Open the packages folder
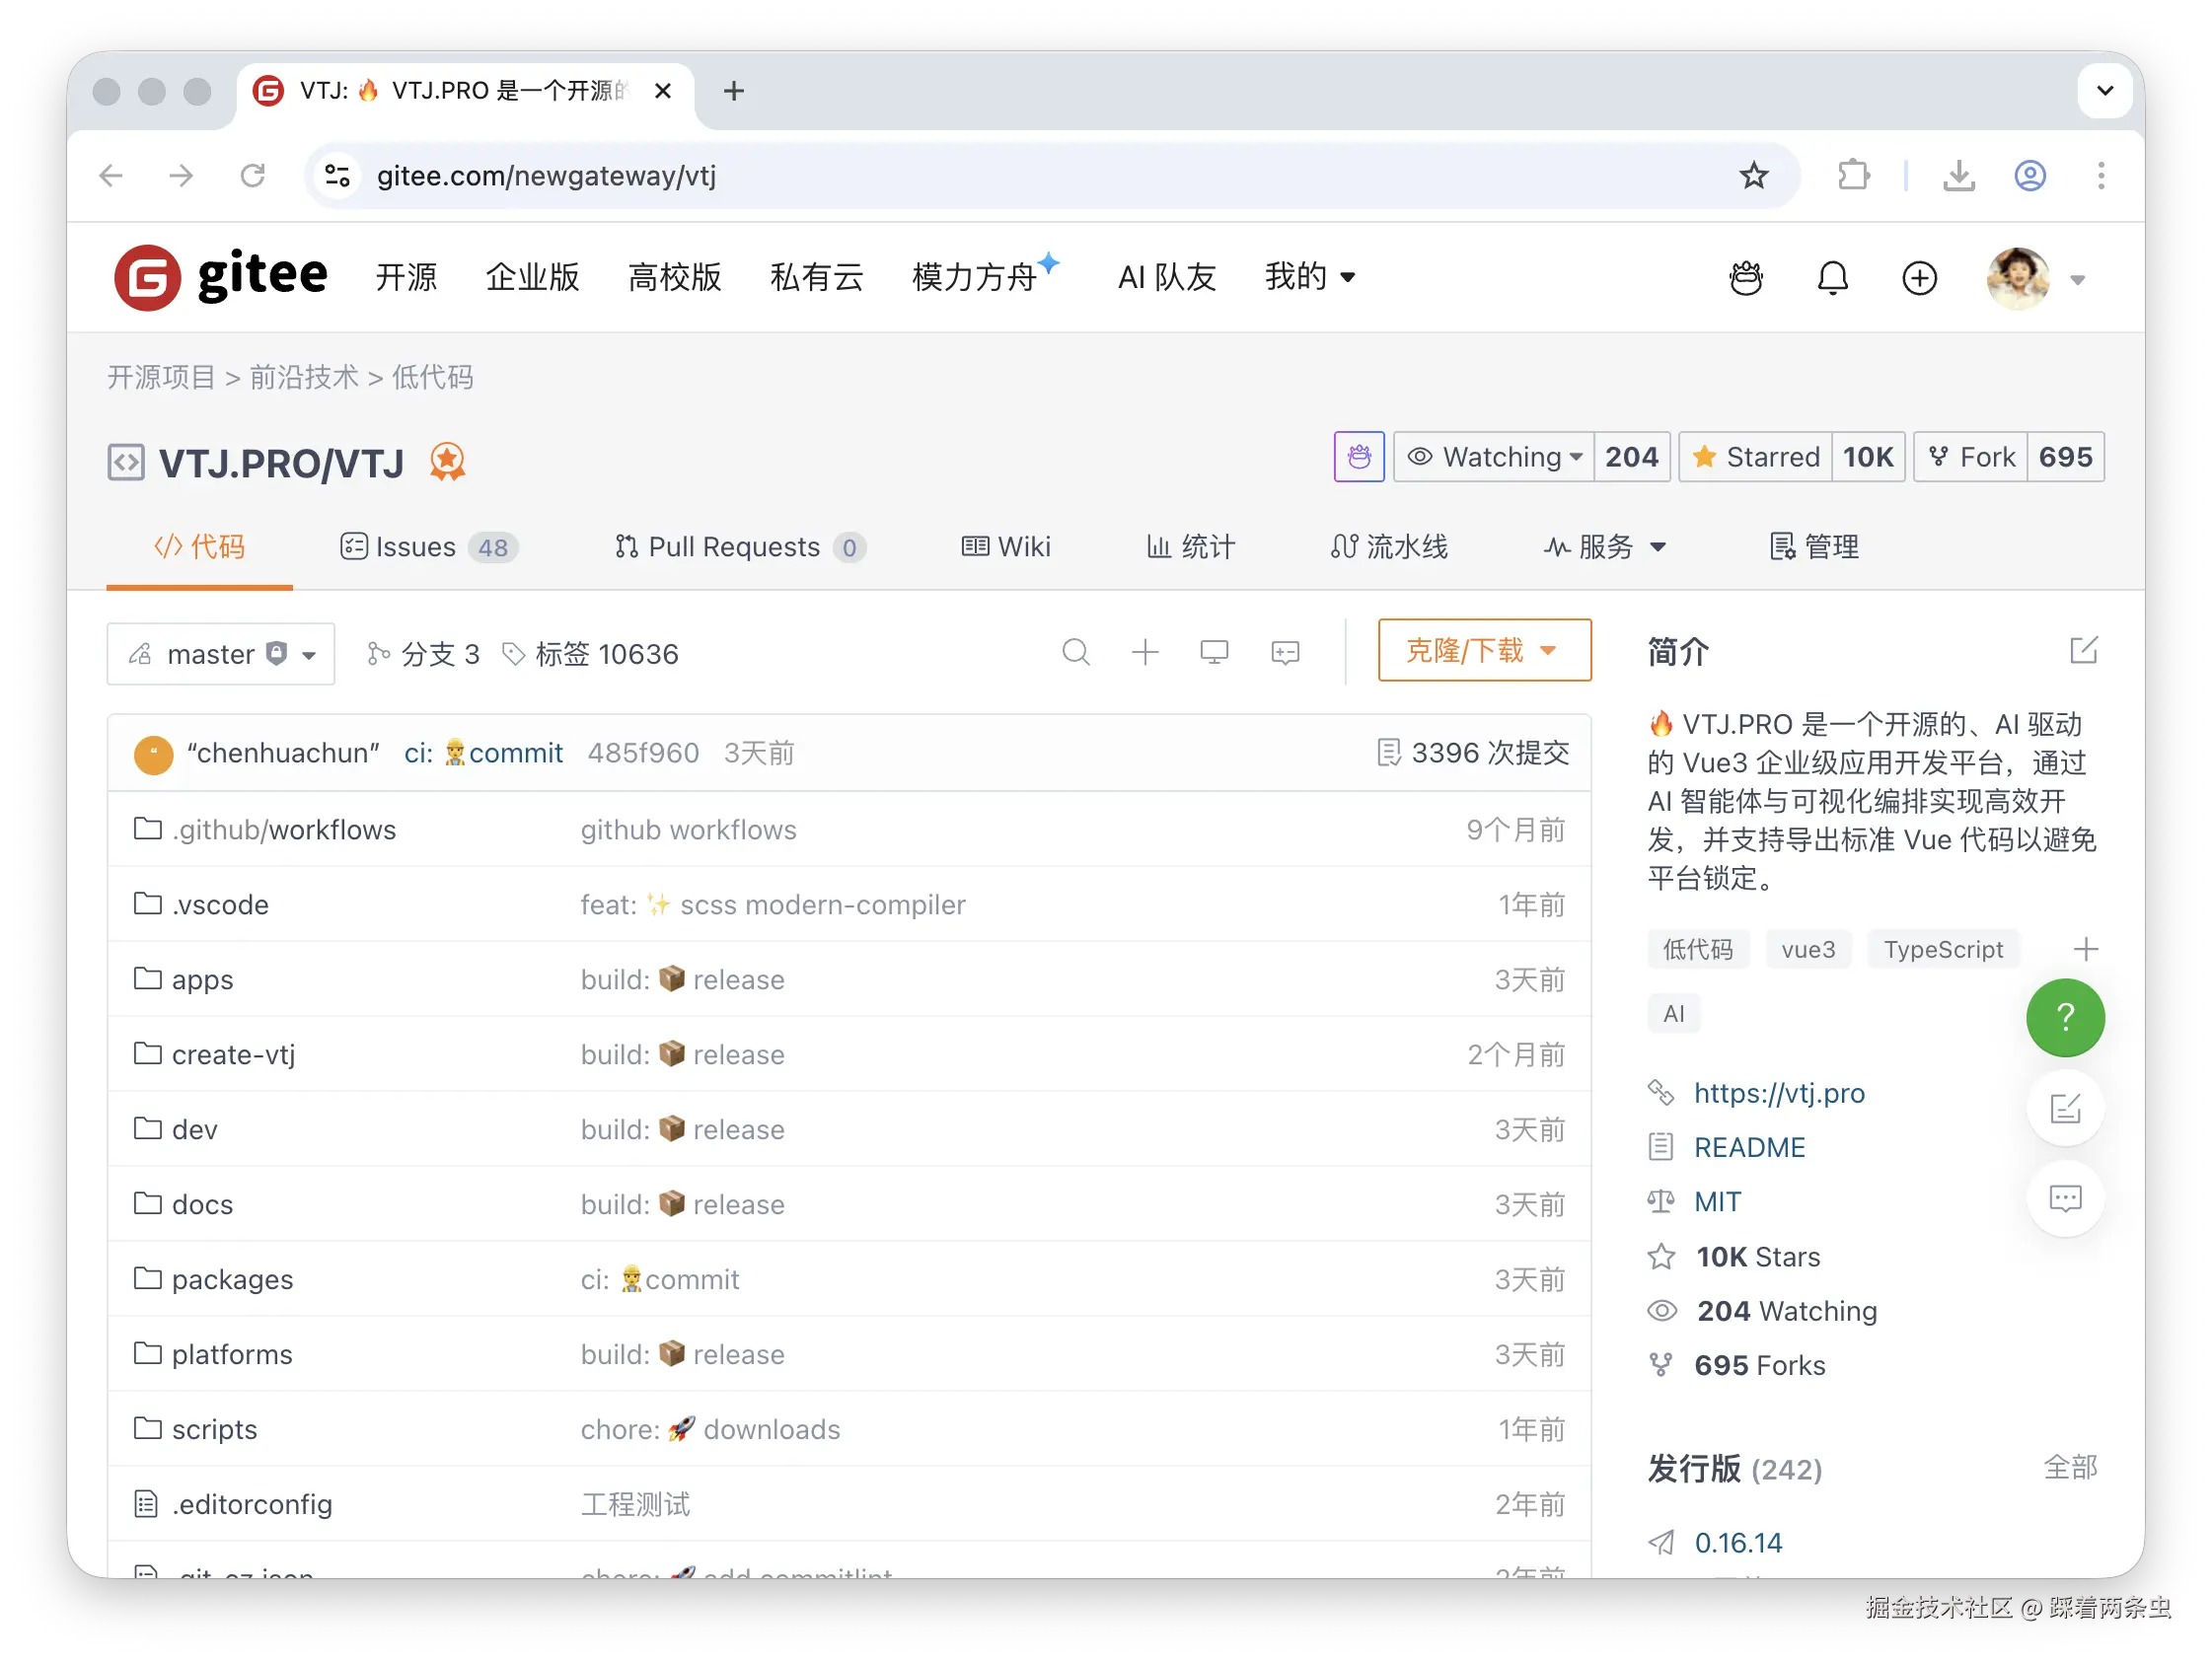Screen dimensions: 2212x1661 pos(232,1279)
